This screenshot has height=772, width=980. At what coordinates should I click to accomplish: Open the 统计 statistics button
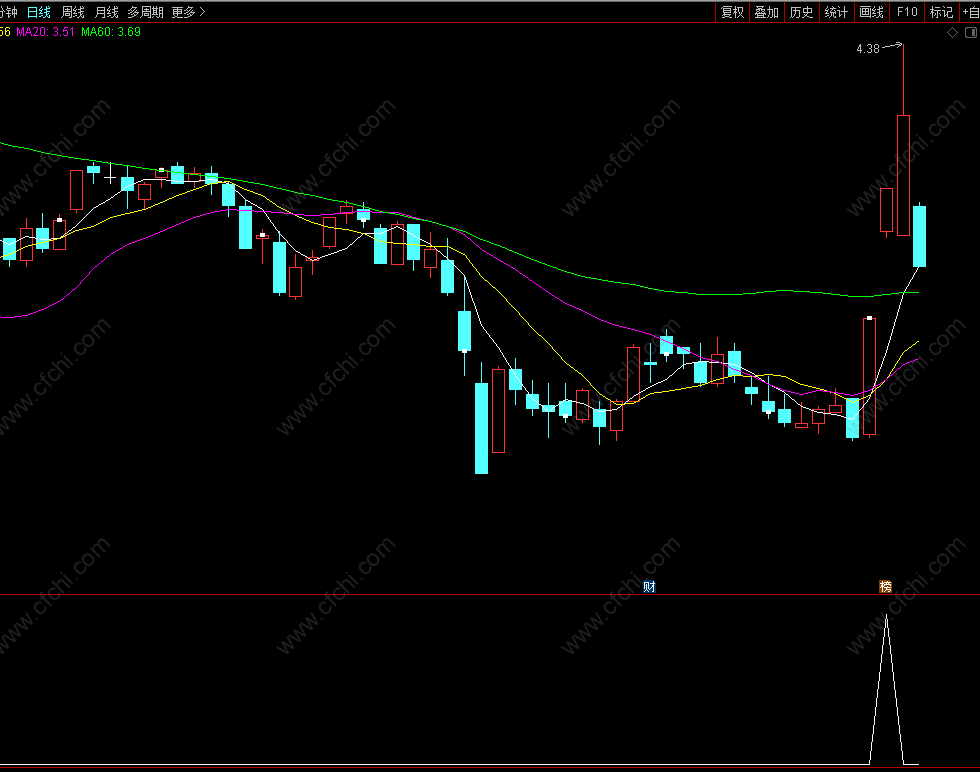point(836,12)
